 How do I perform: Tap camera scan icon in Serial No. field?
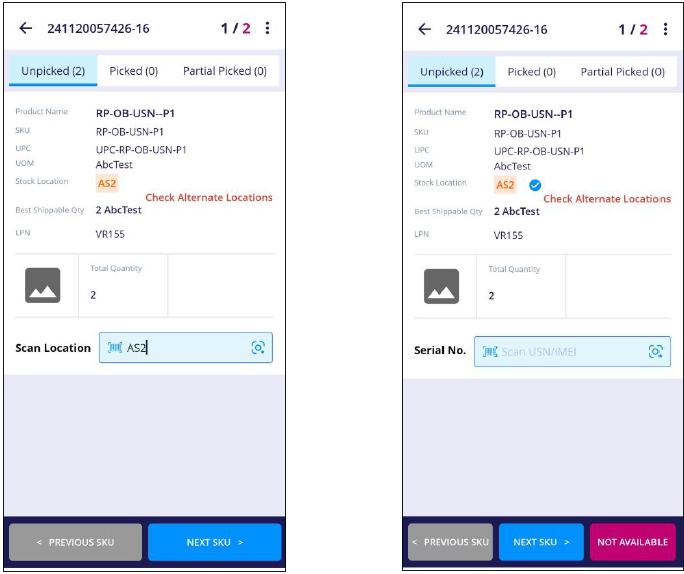pos(656,351)
